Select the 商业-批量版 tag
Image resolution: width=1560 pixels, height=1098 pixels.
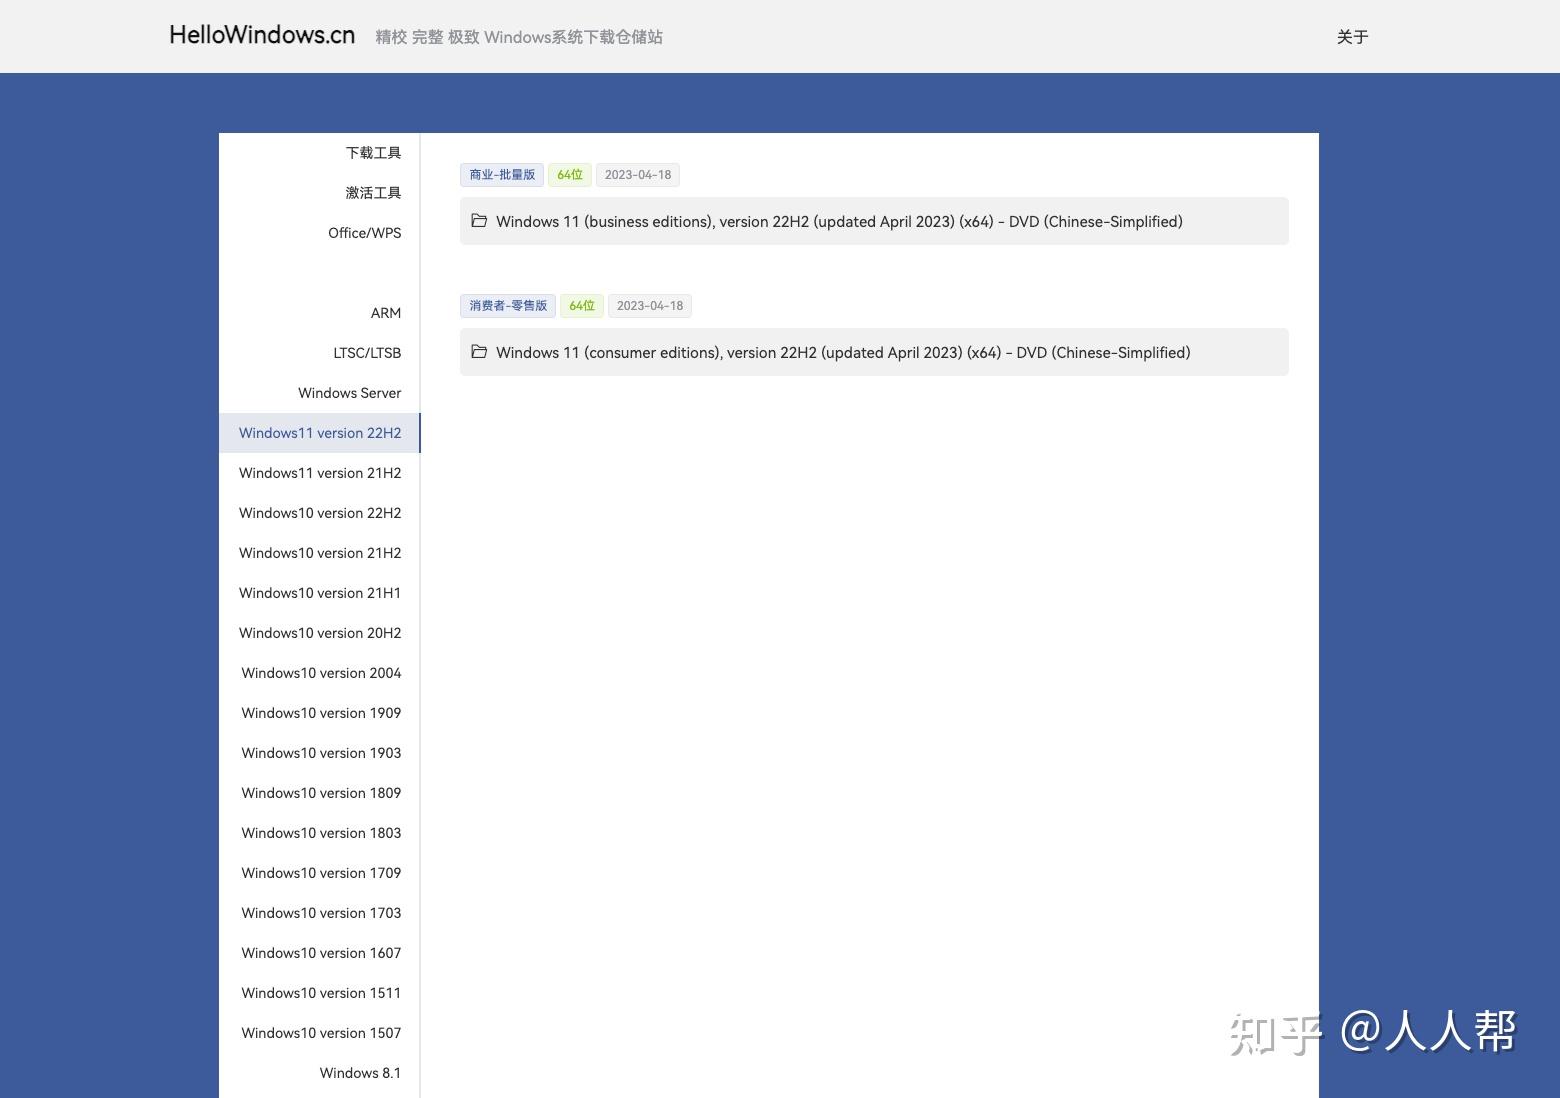[x=501, y=174]
